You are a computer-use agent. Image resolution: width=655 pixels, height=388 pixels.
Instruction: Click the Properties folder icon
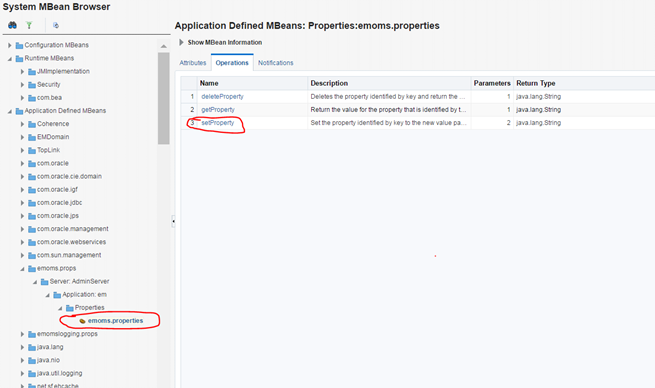[x=70, y=308]
